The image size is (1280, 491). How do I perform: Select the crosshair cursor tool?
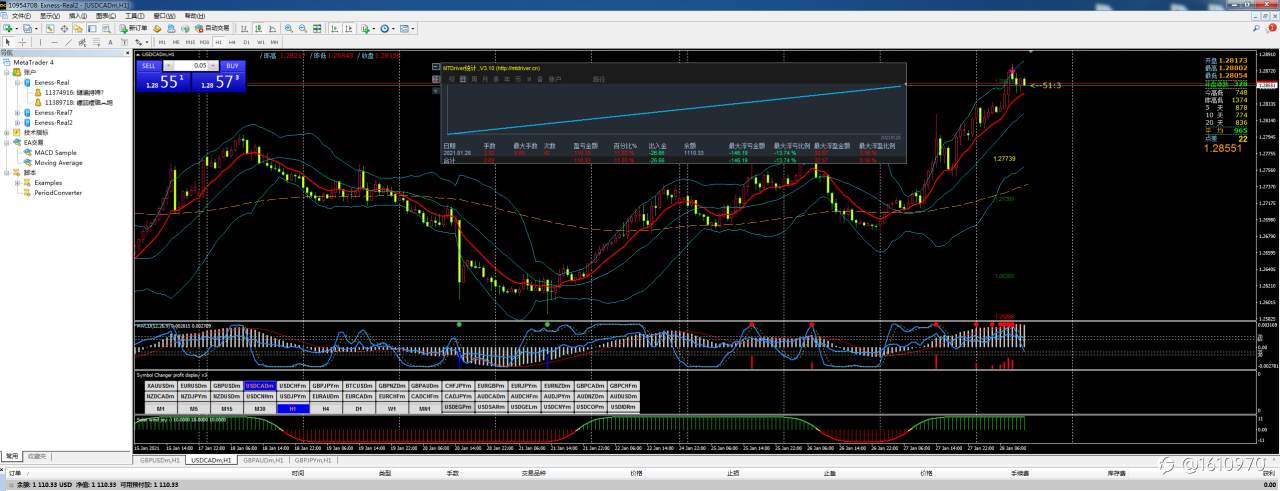pyautogui.click(x=22, y=42)
